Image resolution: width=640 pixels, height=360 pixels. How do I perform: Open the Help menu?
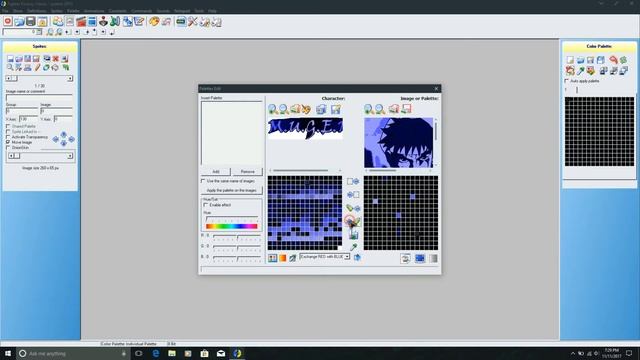(212, 11)
